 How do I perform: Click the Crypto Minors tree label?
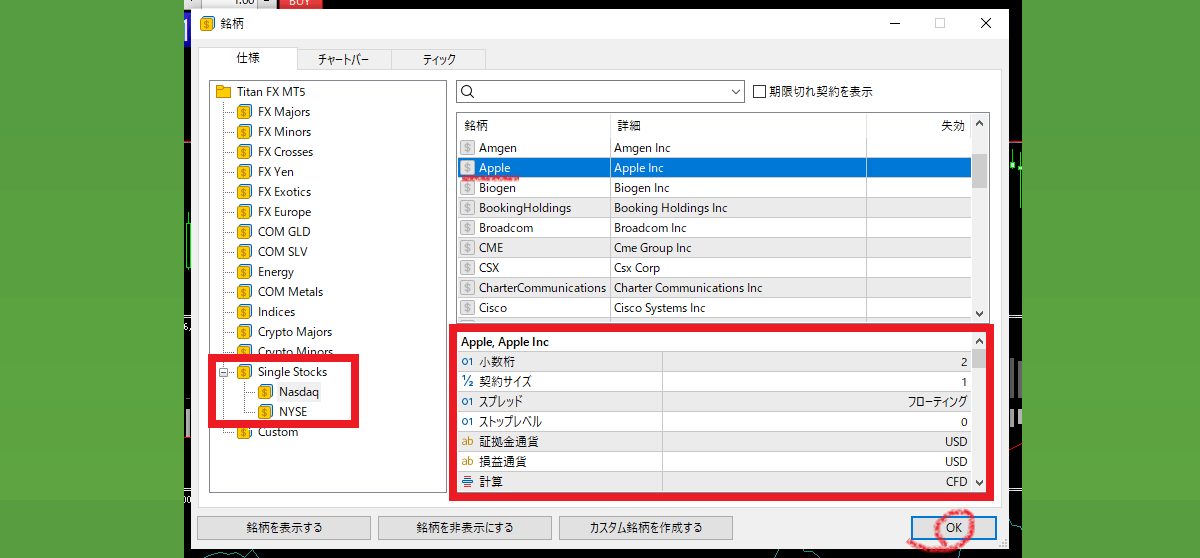(x=295, y=352)
